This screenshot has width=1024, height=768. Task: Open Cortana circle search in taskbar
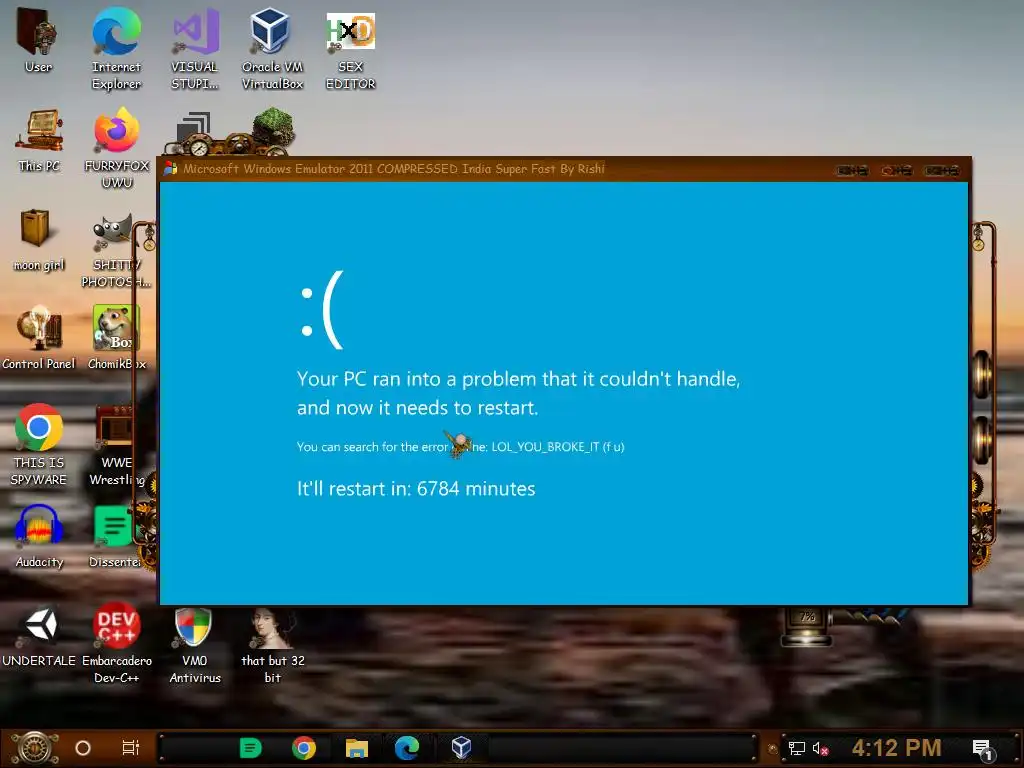(x=83, y=748)
